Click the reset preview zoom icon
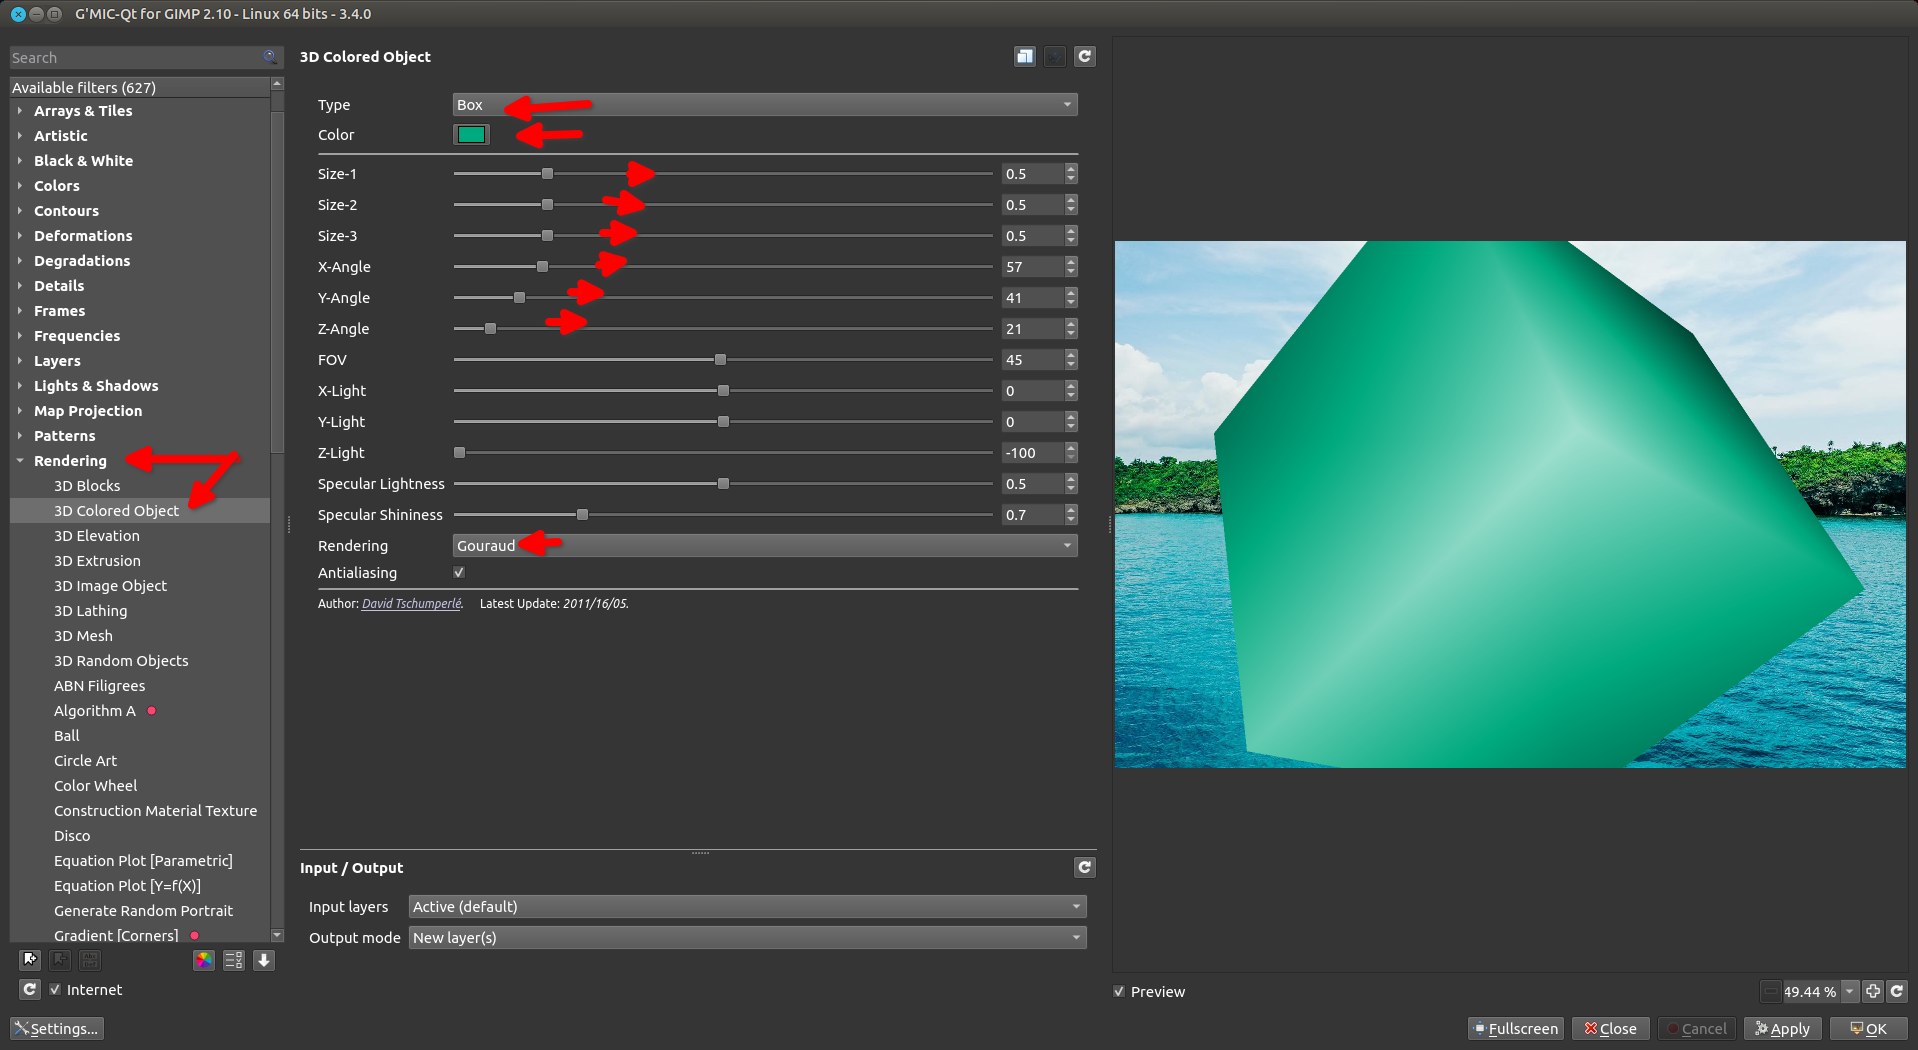 pyautogui.click(x=1897, y=991)
